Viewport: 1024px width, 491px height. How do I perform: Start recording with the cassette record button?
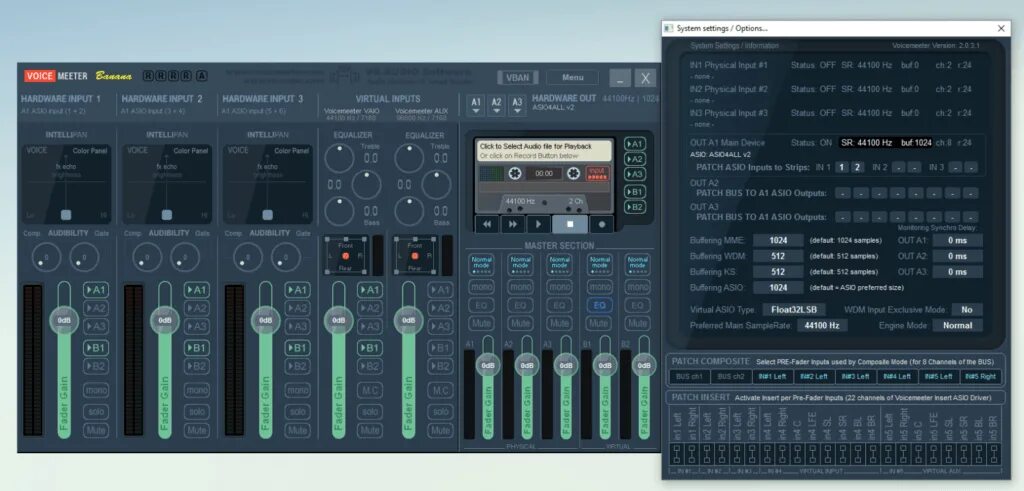pyautogui.click(x=601, y=224)
